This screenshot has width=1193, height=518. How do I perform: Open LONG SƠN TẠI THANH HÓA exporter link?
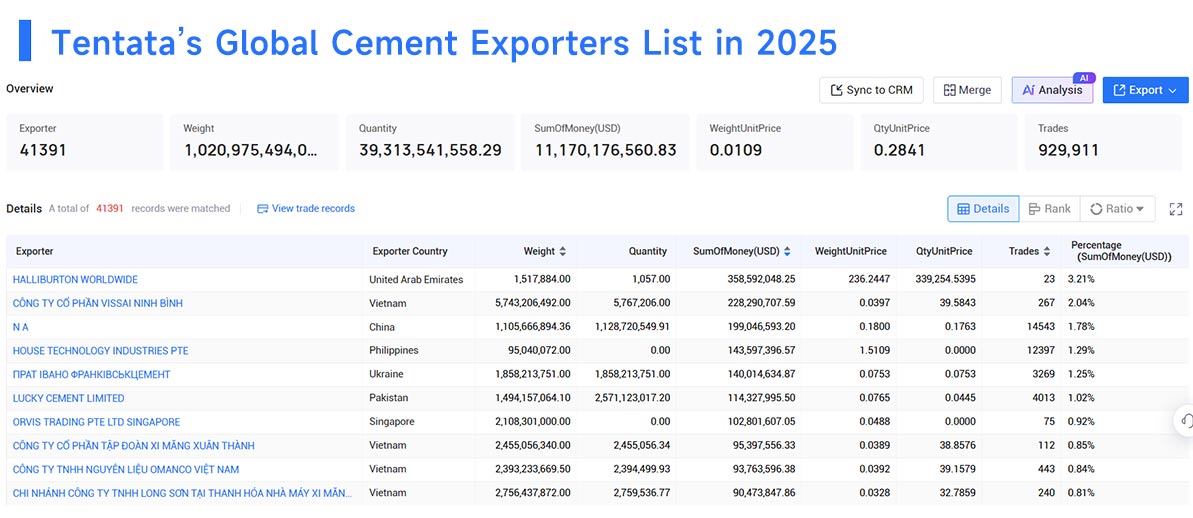pos(183,493)
